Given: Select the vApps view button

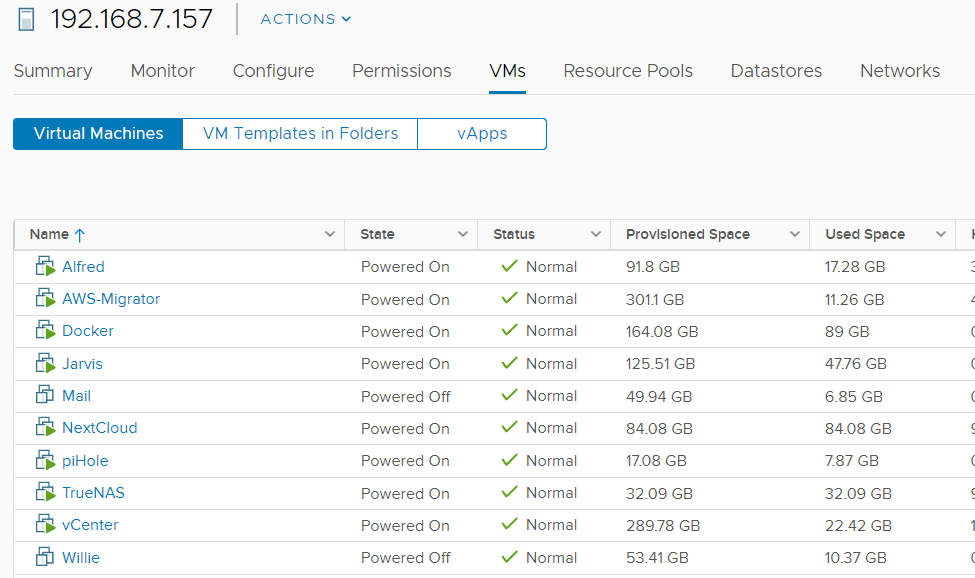Looking at the screenshot, I should pos(482,134).
